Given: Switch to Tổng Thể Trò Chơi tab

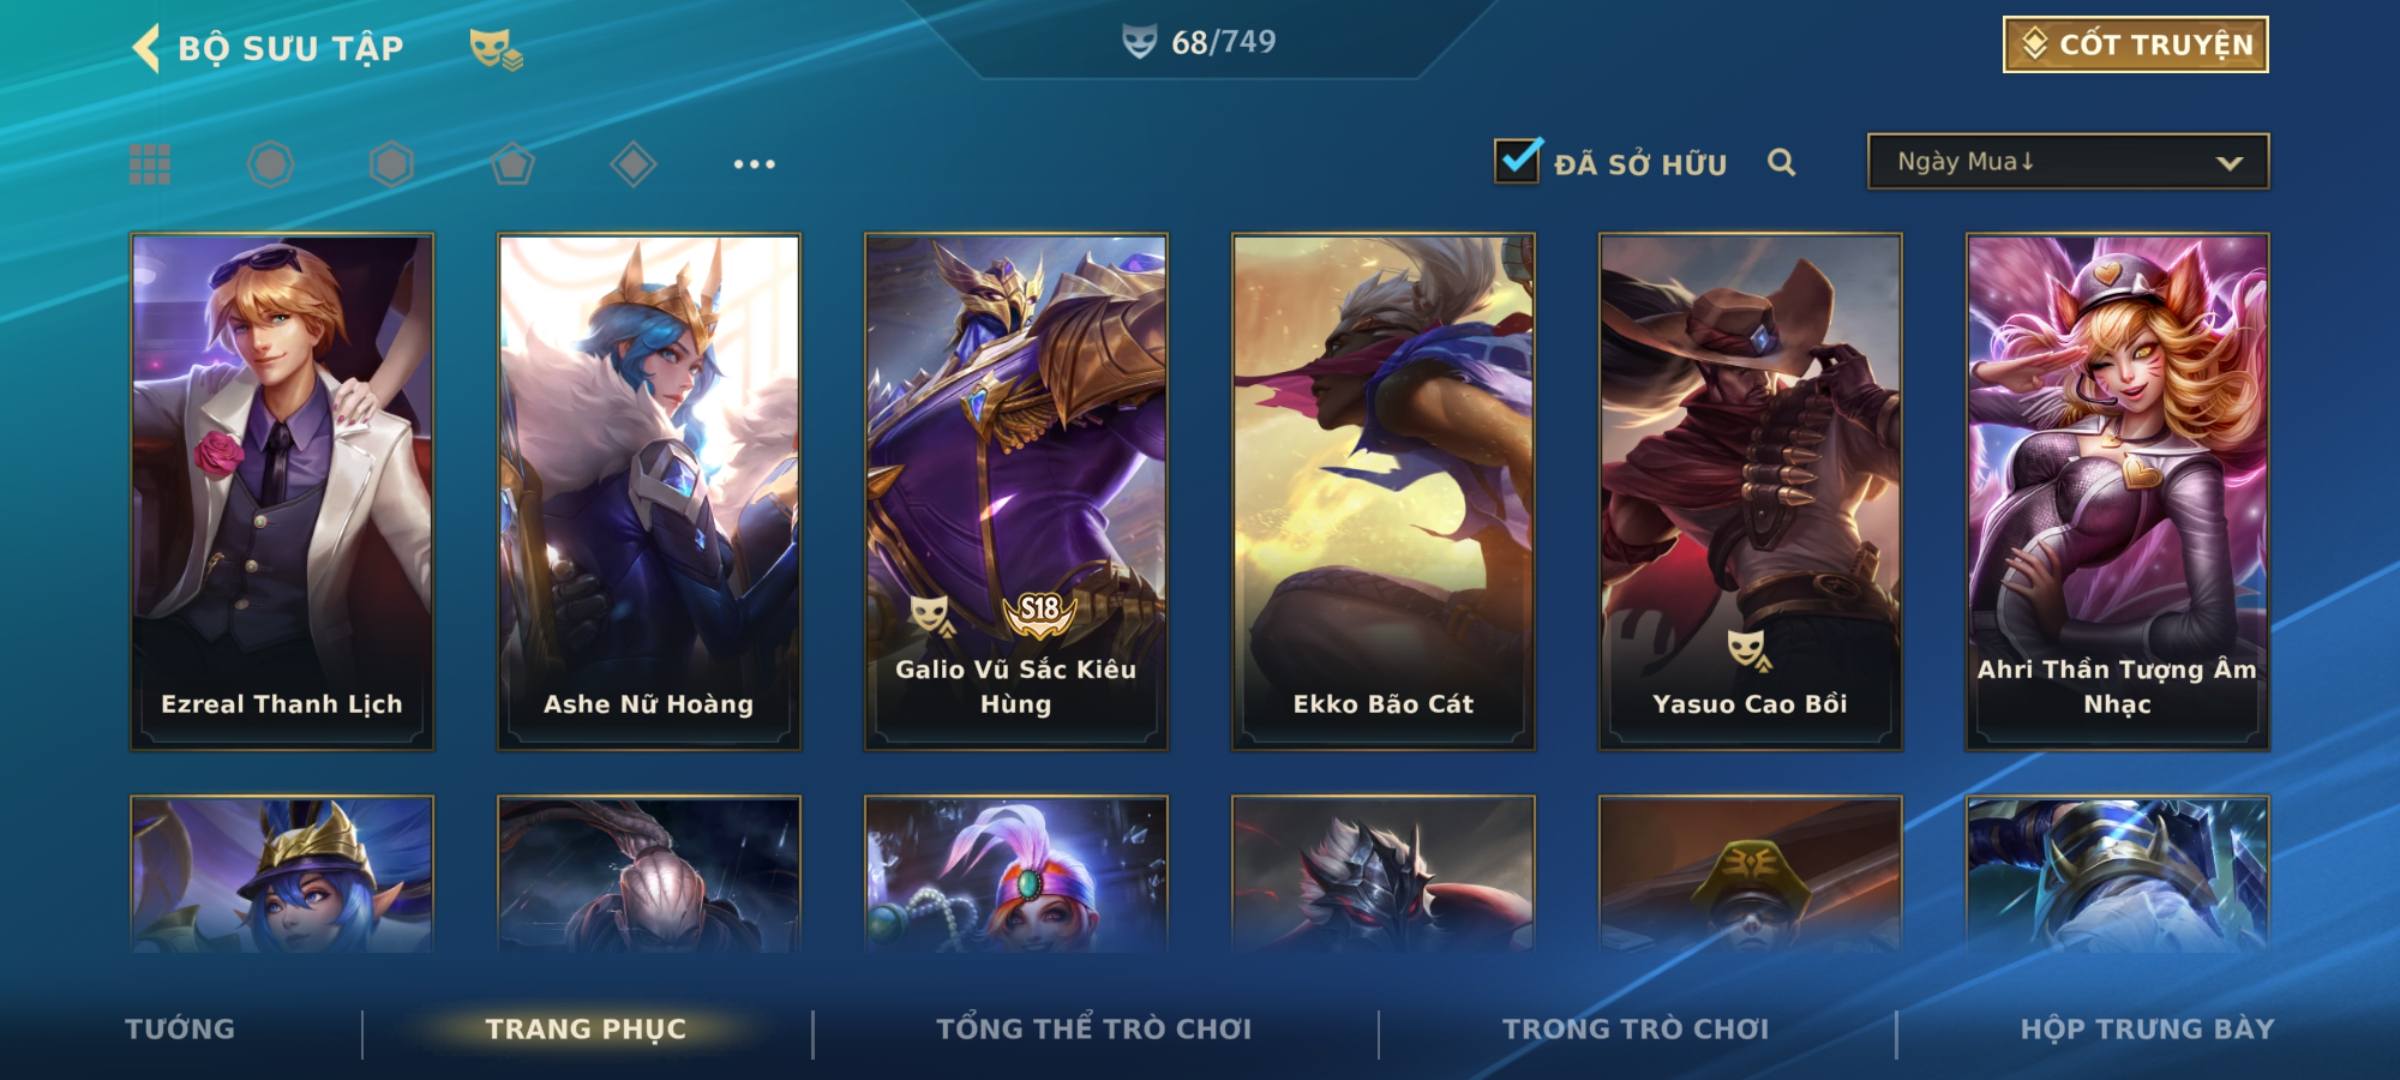Looking at the screenshot, I should point(1094,1029).
